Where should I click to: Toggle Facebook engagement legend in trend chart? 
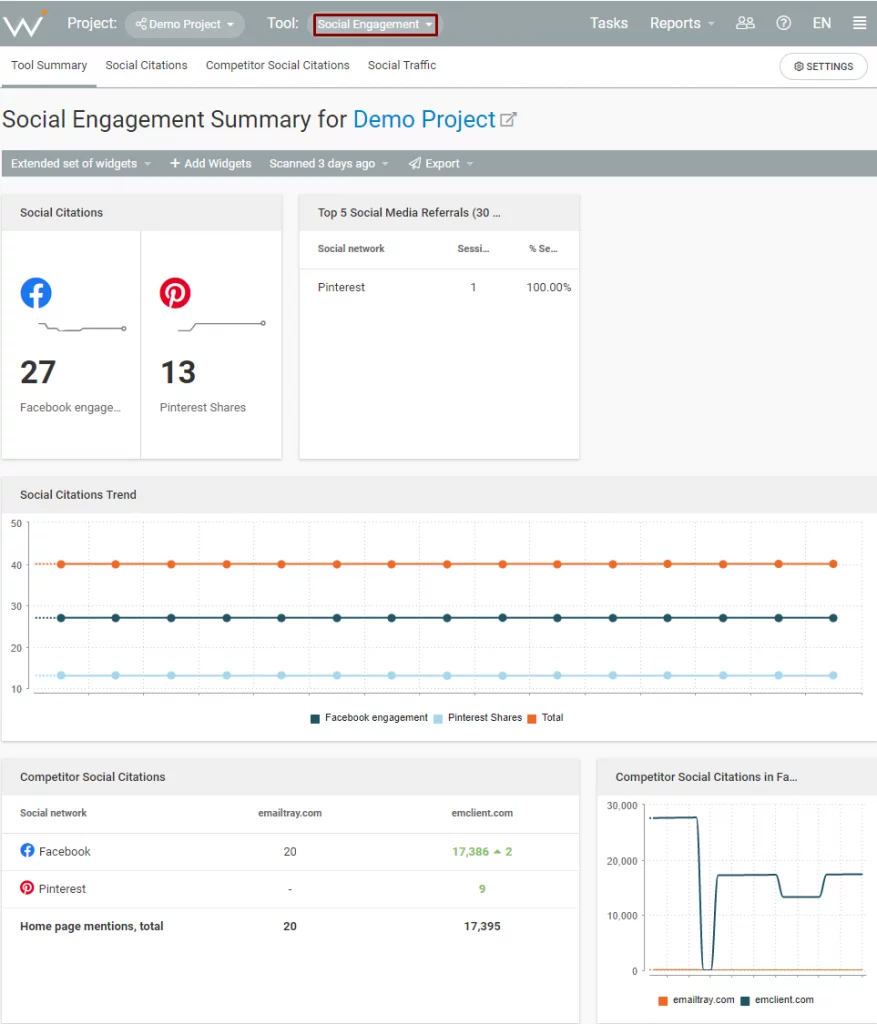point(369,718)
